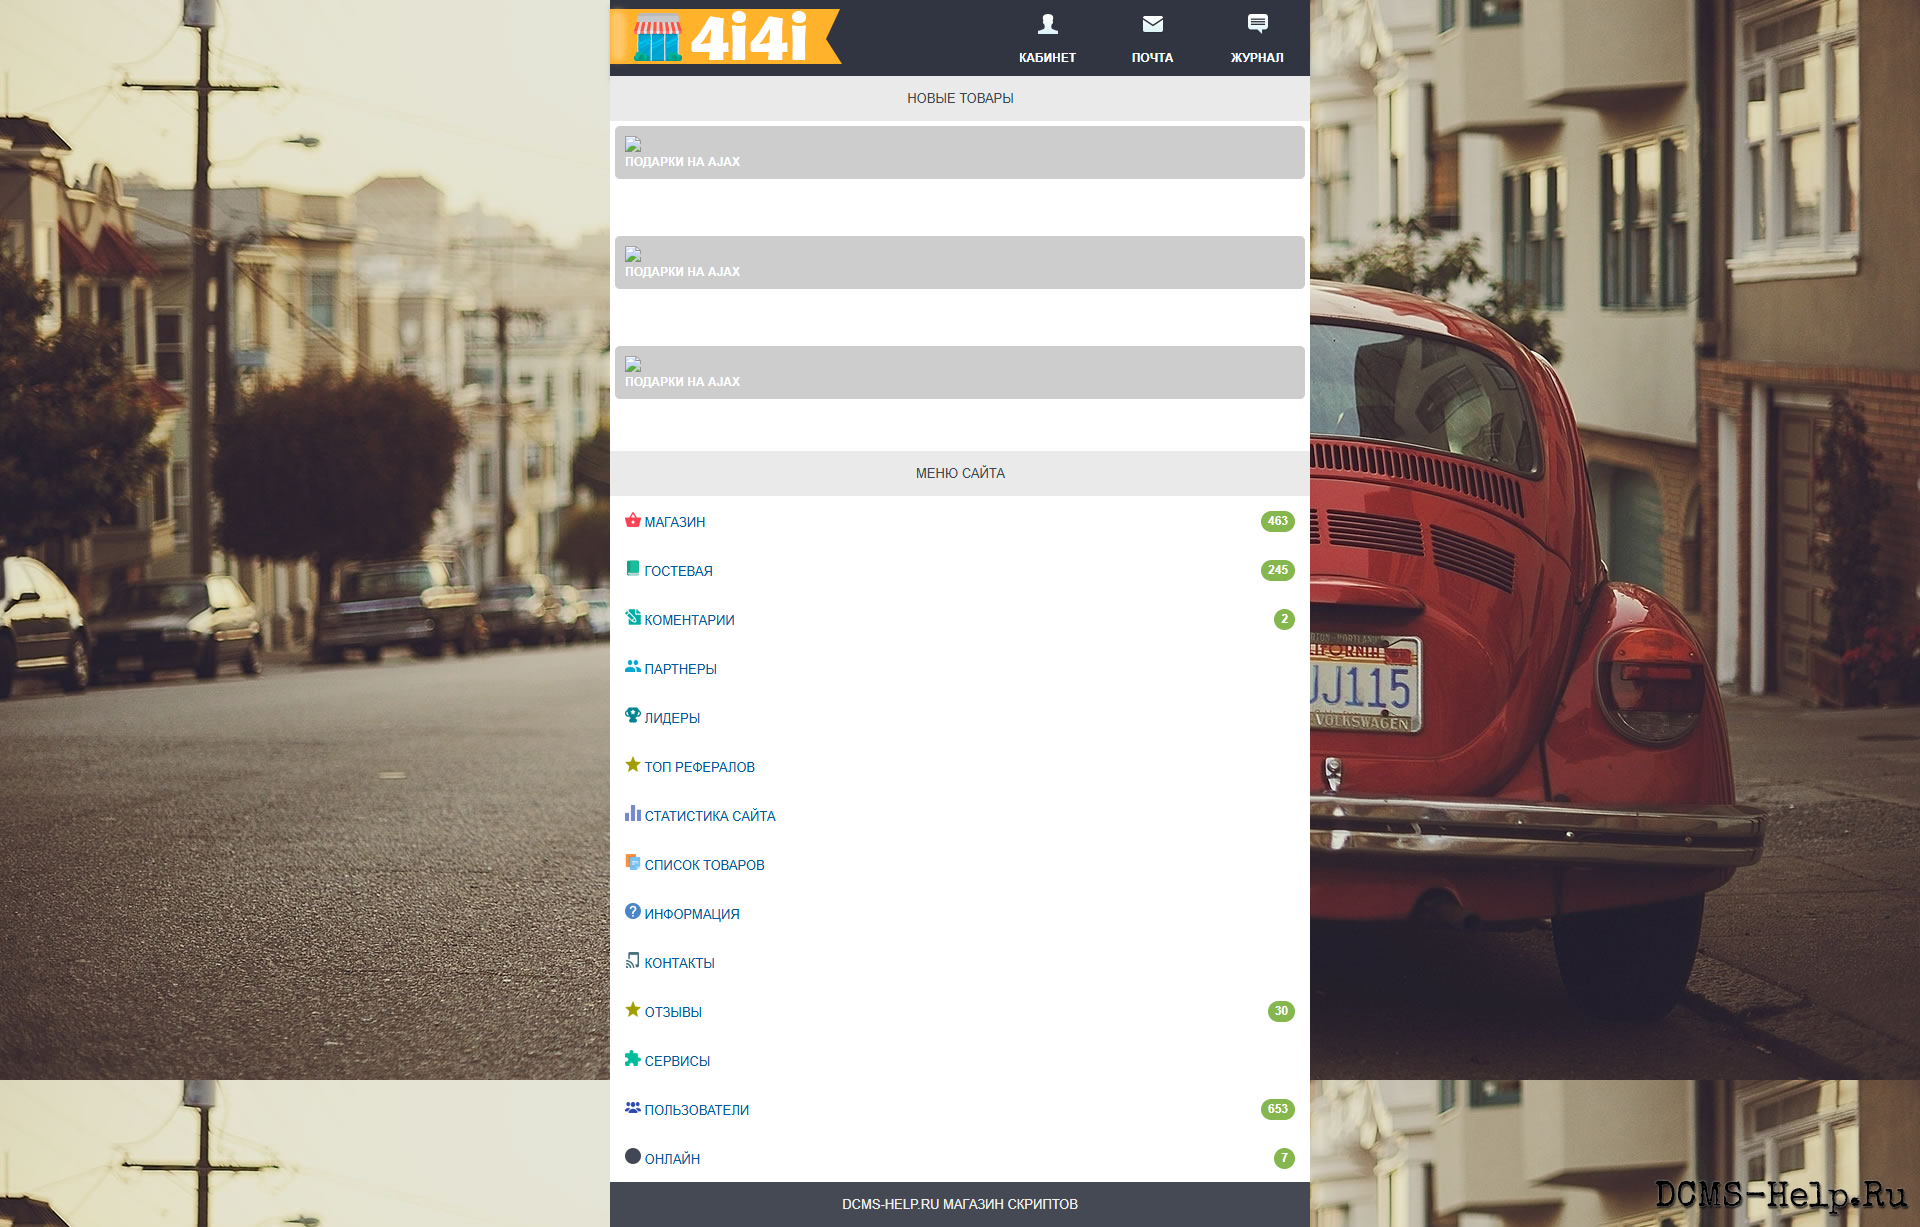Screen dimensions: 1920x1227
Task: Open the first Подарки на AJAX product
Action: click(x=682, y=161)
